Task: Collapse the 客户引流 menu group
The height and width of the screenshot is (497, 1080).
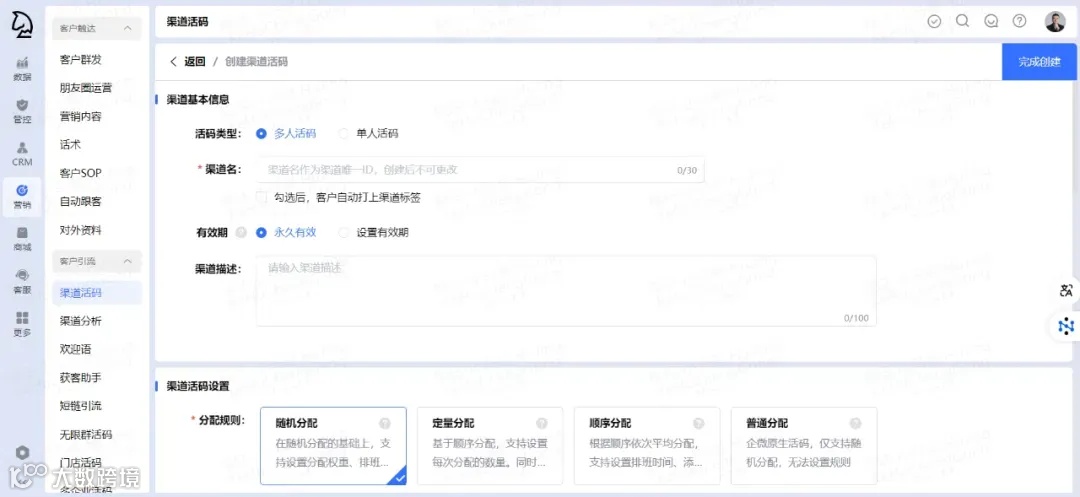Action: pos(97,262)
